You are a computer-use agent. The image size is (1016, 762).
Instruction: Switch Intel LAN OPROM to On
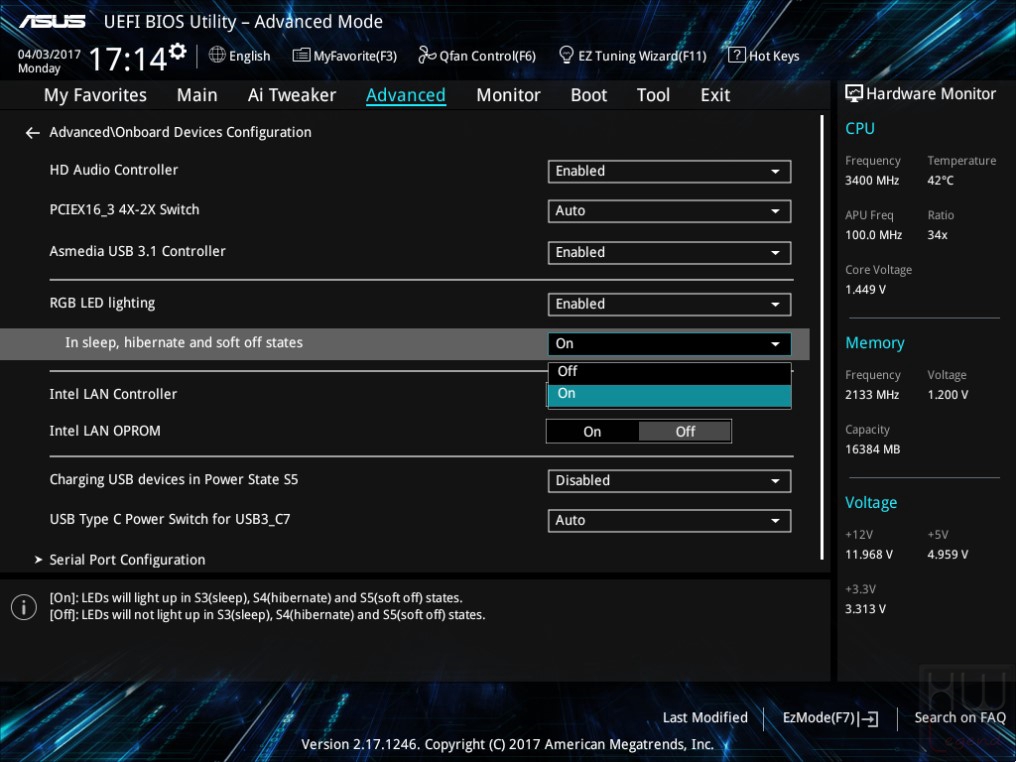(592, 432)
